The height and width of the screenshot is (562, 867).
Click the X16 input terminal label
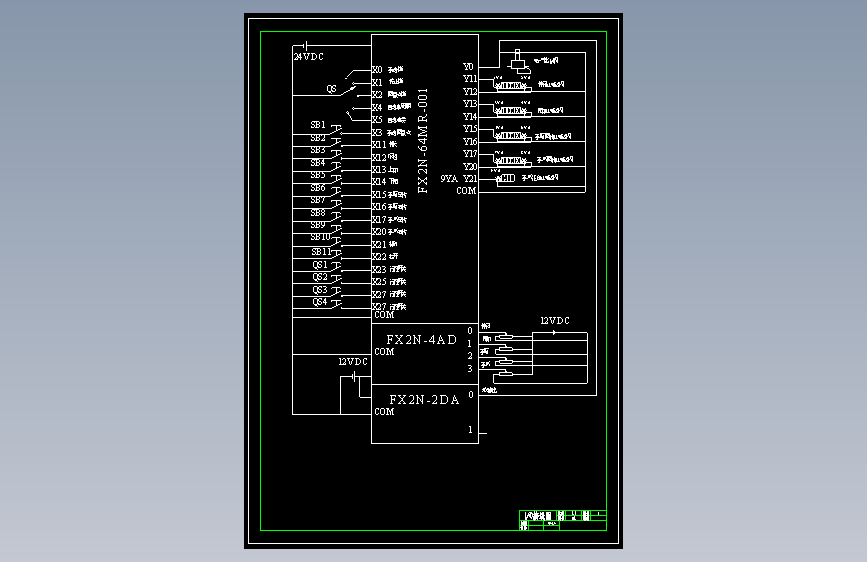379,207
